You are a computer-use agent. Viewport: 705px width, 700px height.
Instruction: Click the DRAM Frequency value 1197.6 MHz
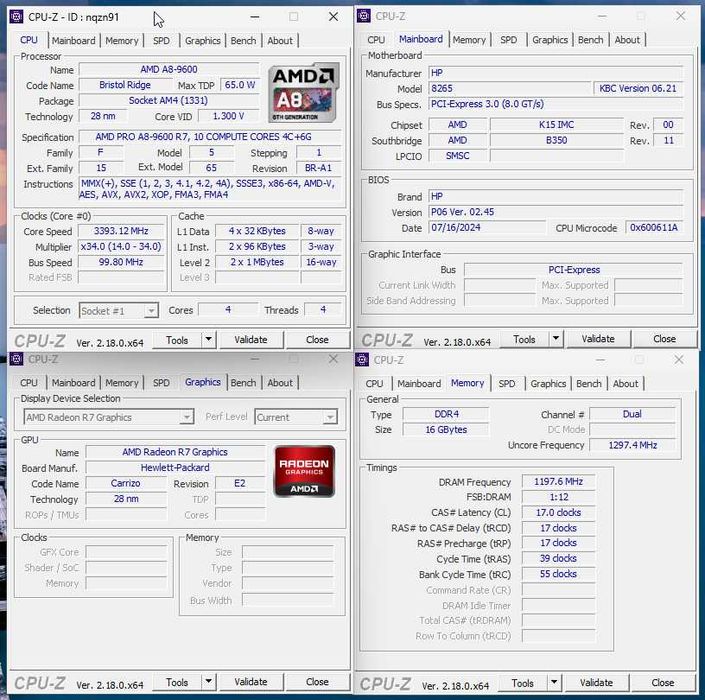(x=558, y=482)
